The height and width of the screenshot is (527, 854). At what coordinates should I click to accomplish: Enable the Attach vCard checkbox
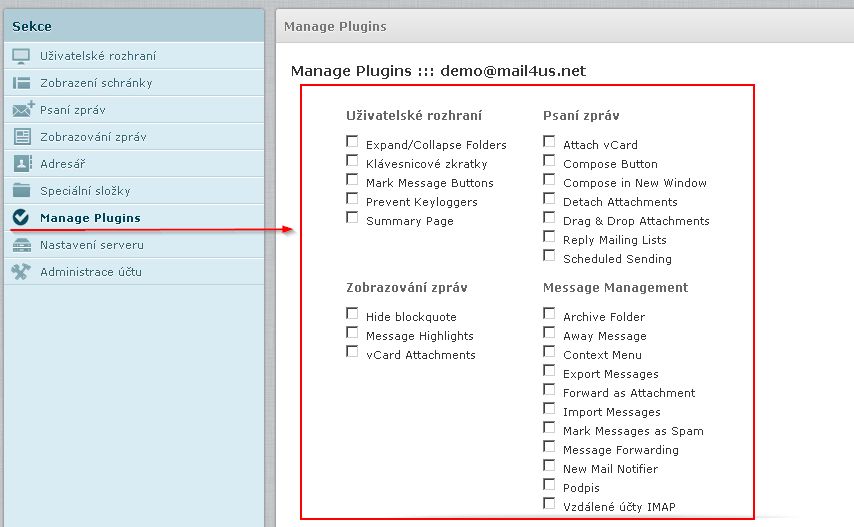point(550,142)
